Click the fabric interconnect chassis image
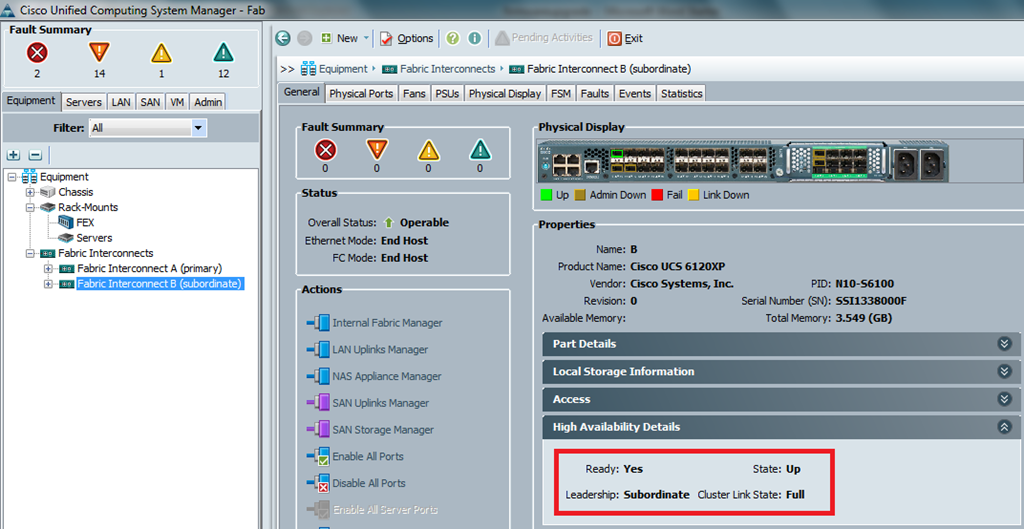This screenshot has width=1024, height=529. (743, 161)
